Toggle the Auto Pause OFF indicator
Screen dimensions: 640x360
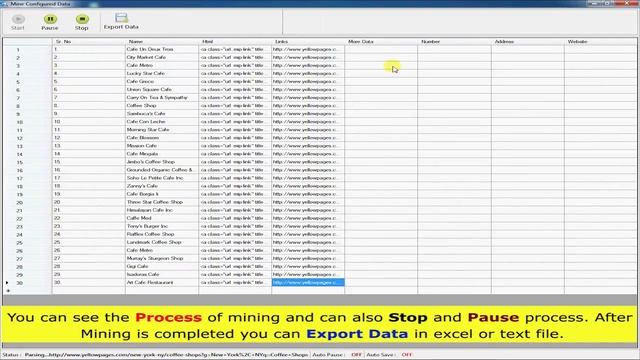pyautogui.click(x=356, y=355)
